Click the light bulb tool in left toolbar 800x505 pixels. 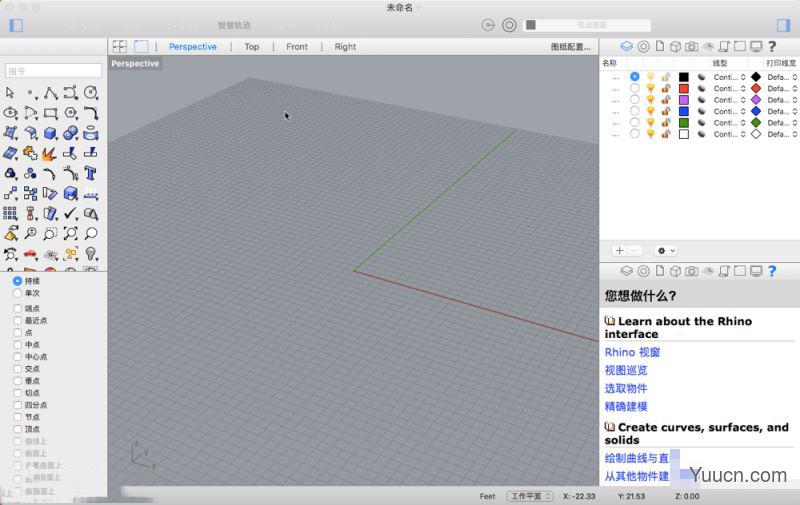pos(91,254)
